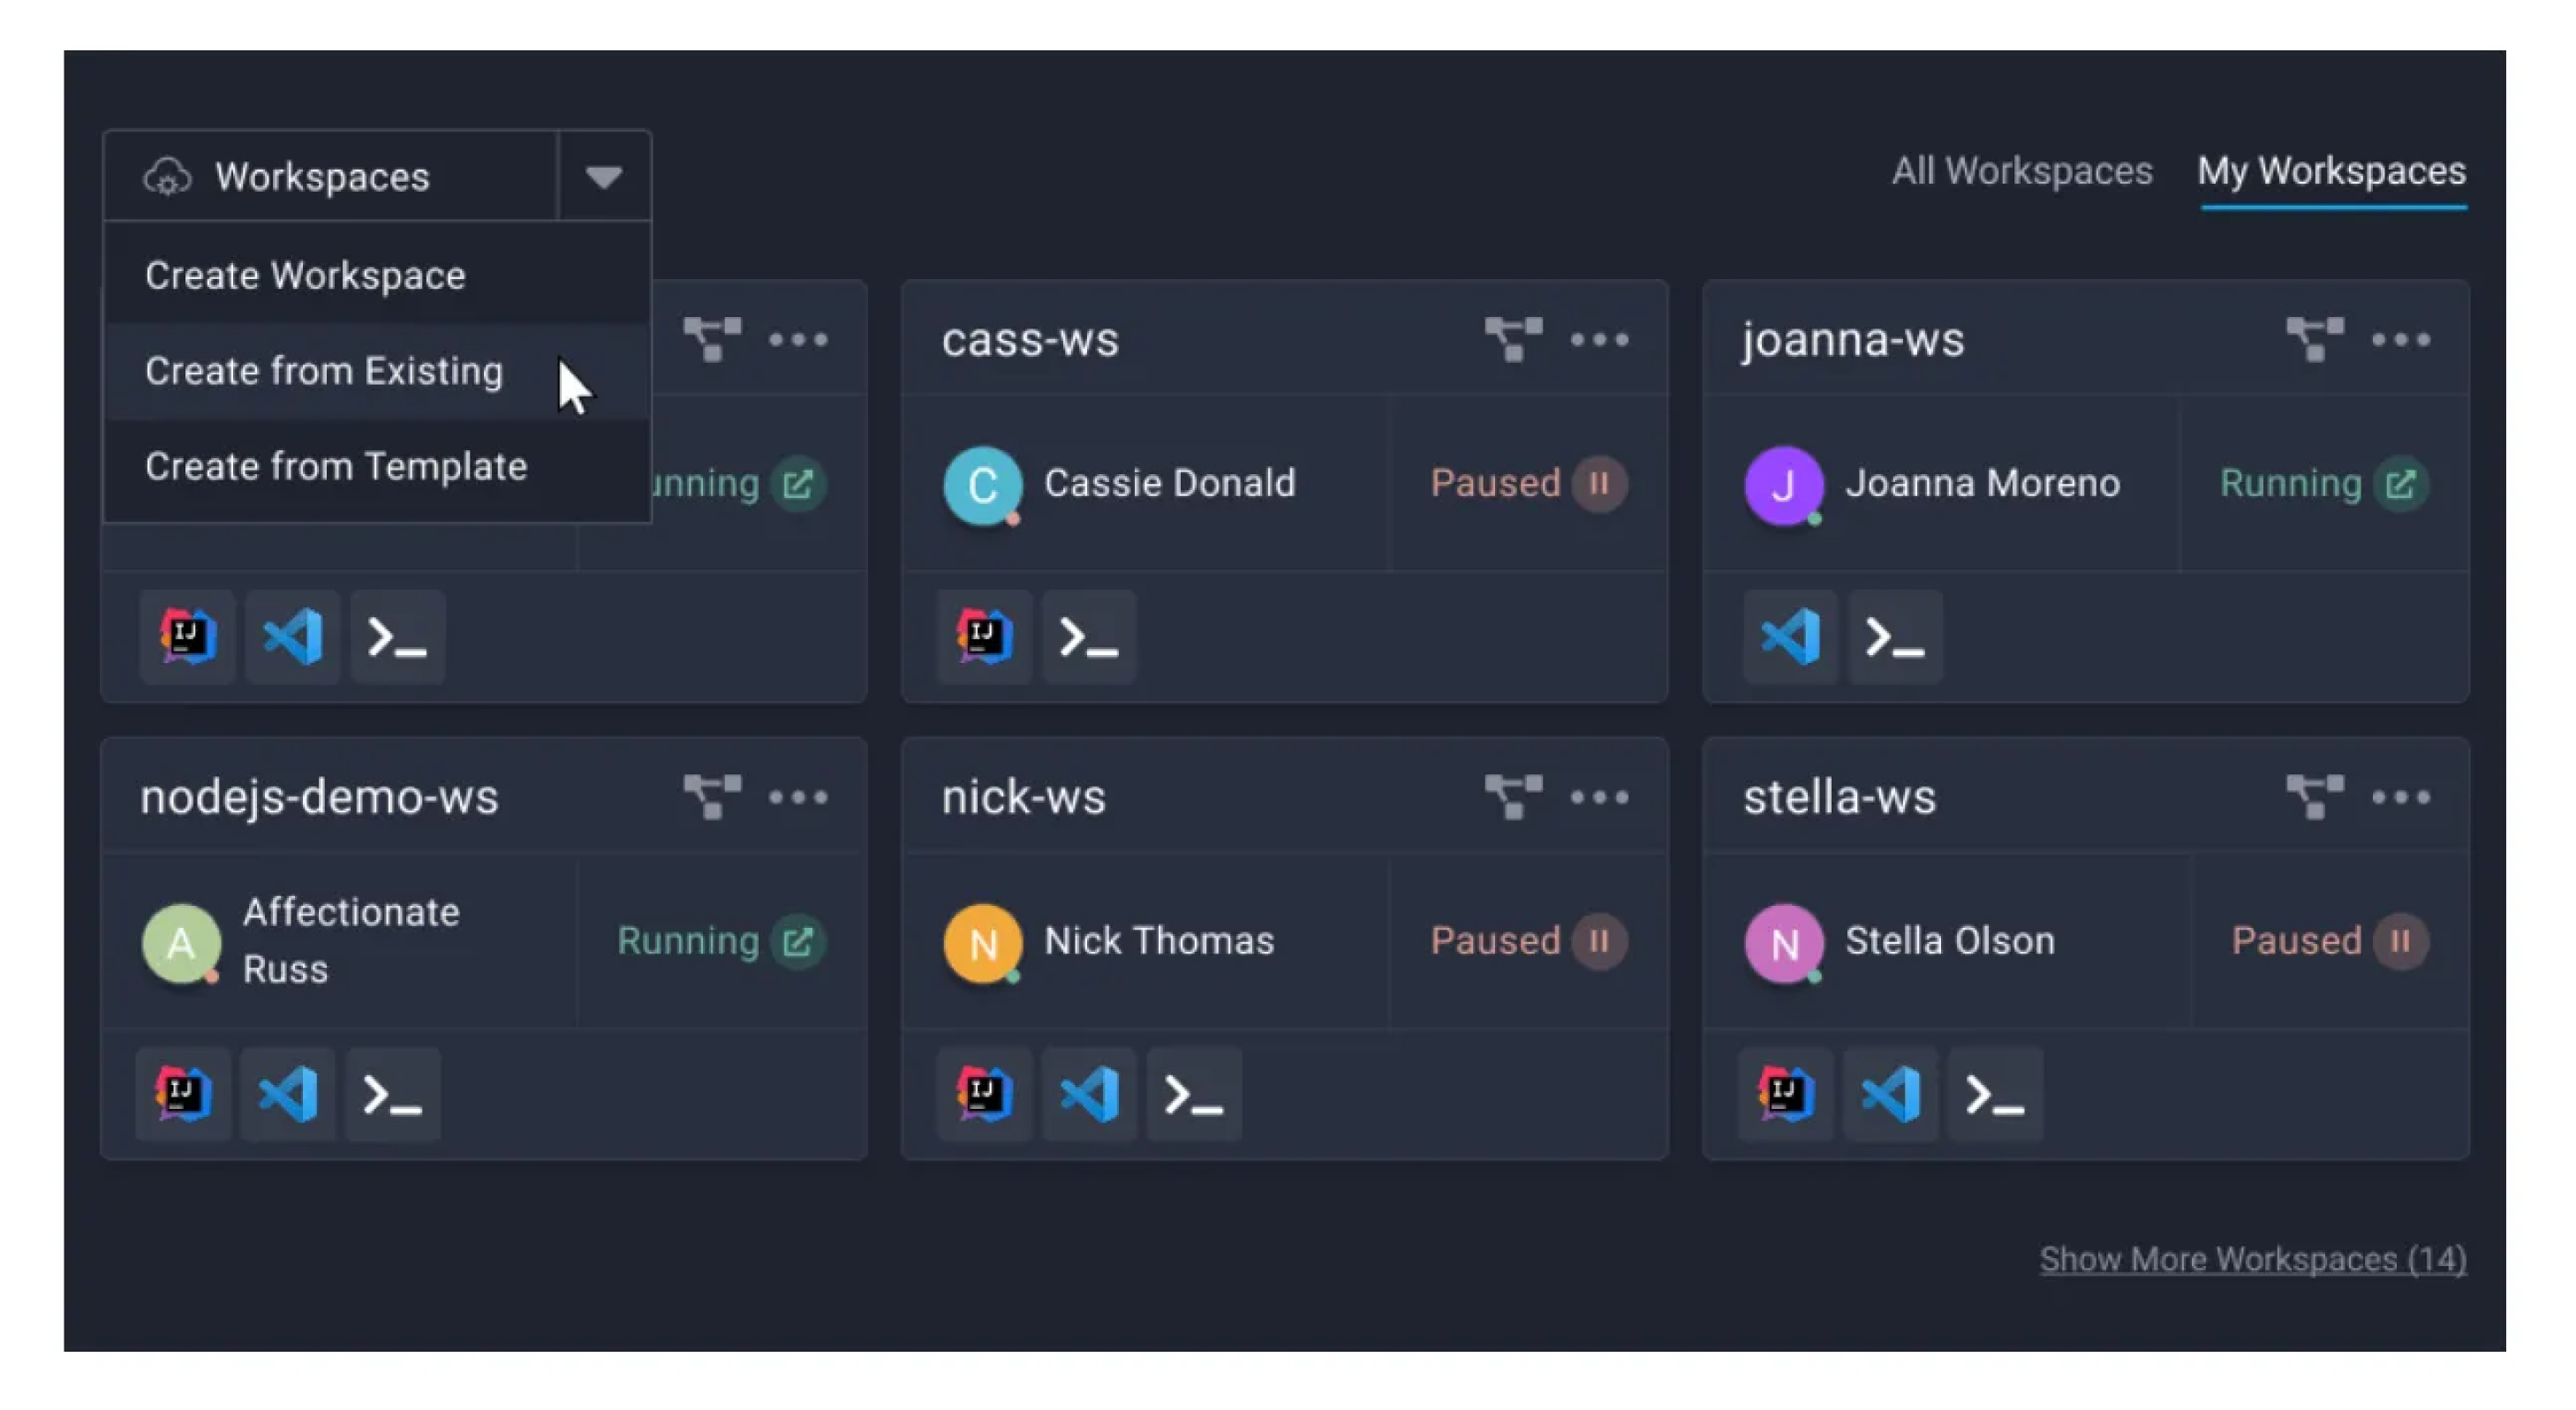
Task: Open terminal for nick-ws workspace
Action: pos(1193,1094)
